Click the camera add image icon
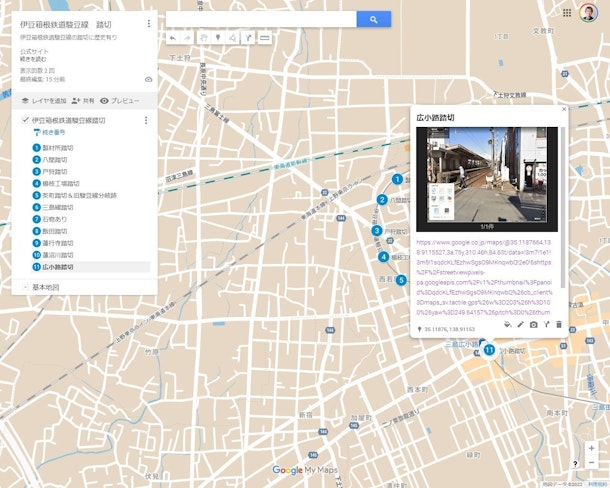610x488 pixels. [534, 325]
